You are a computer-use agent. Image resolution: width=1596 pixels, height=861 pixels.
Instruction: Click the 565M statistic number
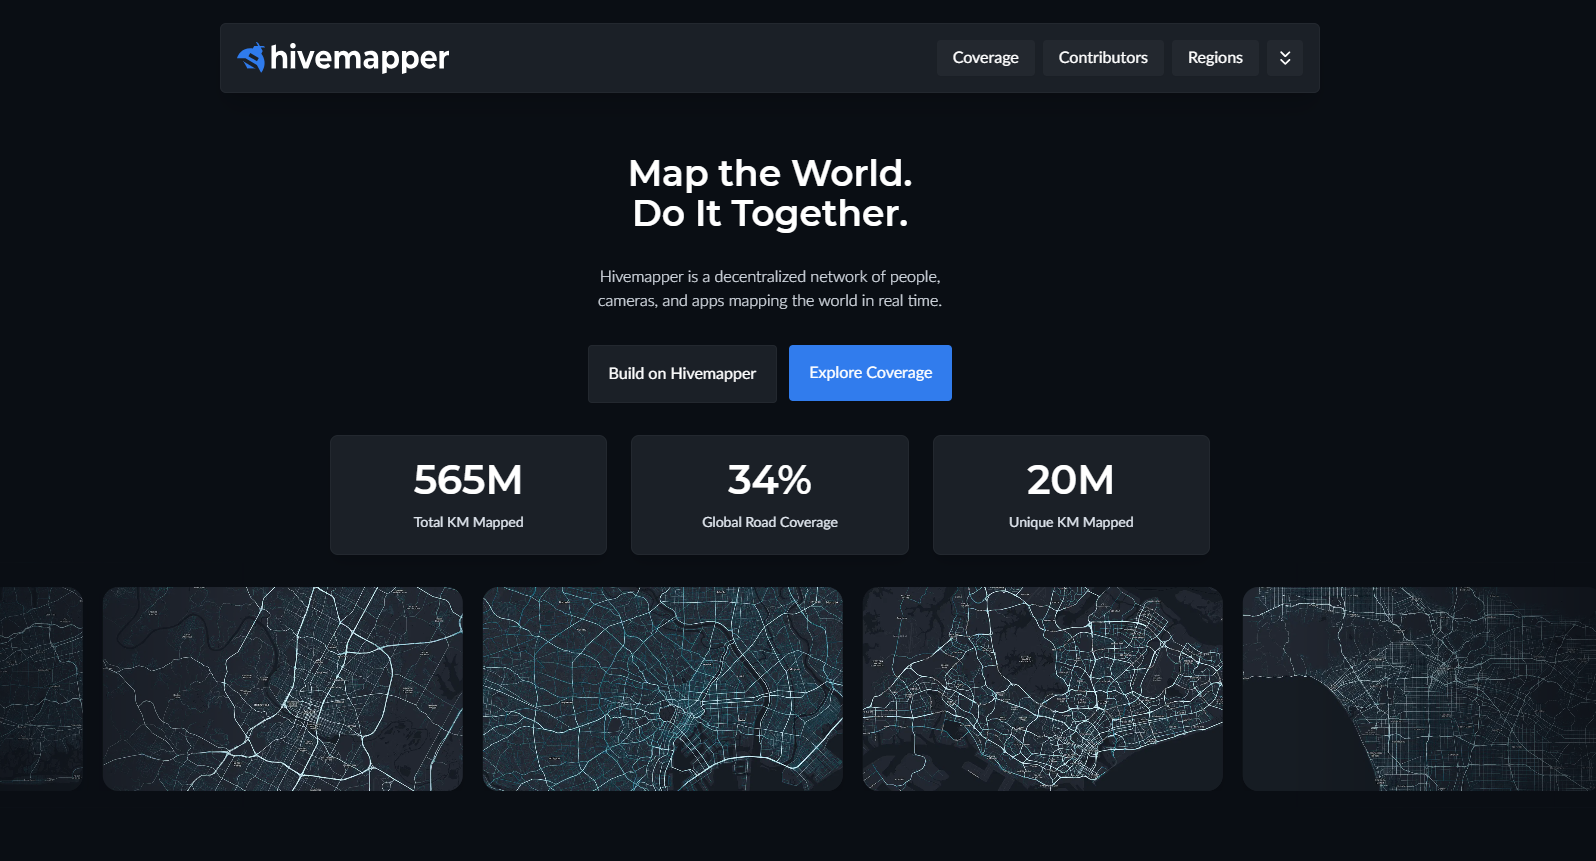[468, 480]
